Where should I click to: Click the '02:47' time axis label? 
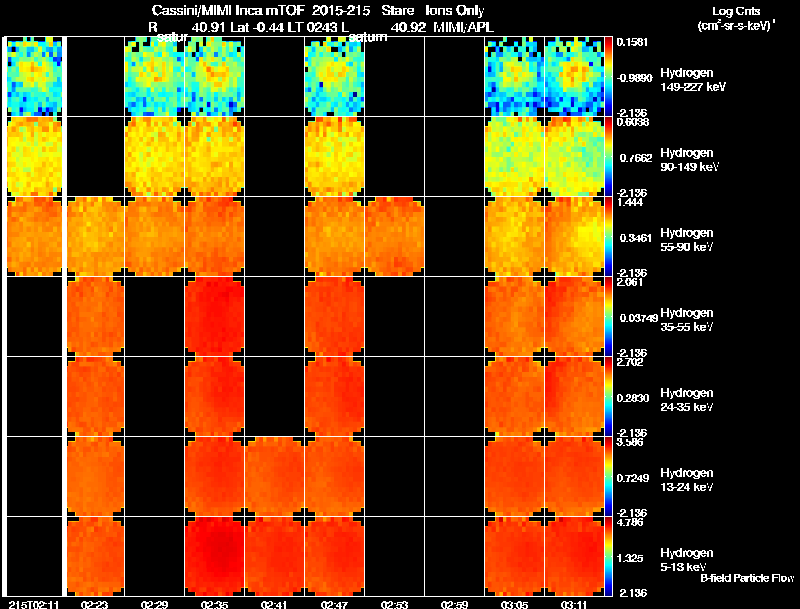[334, 604]
